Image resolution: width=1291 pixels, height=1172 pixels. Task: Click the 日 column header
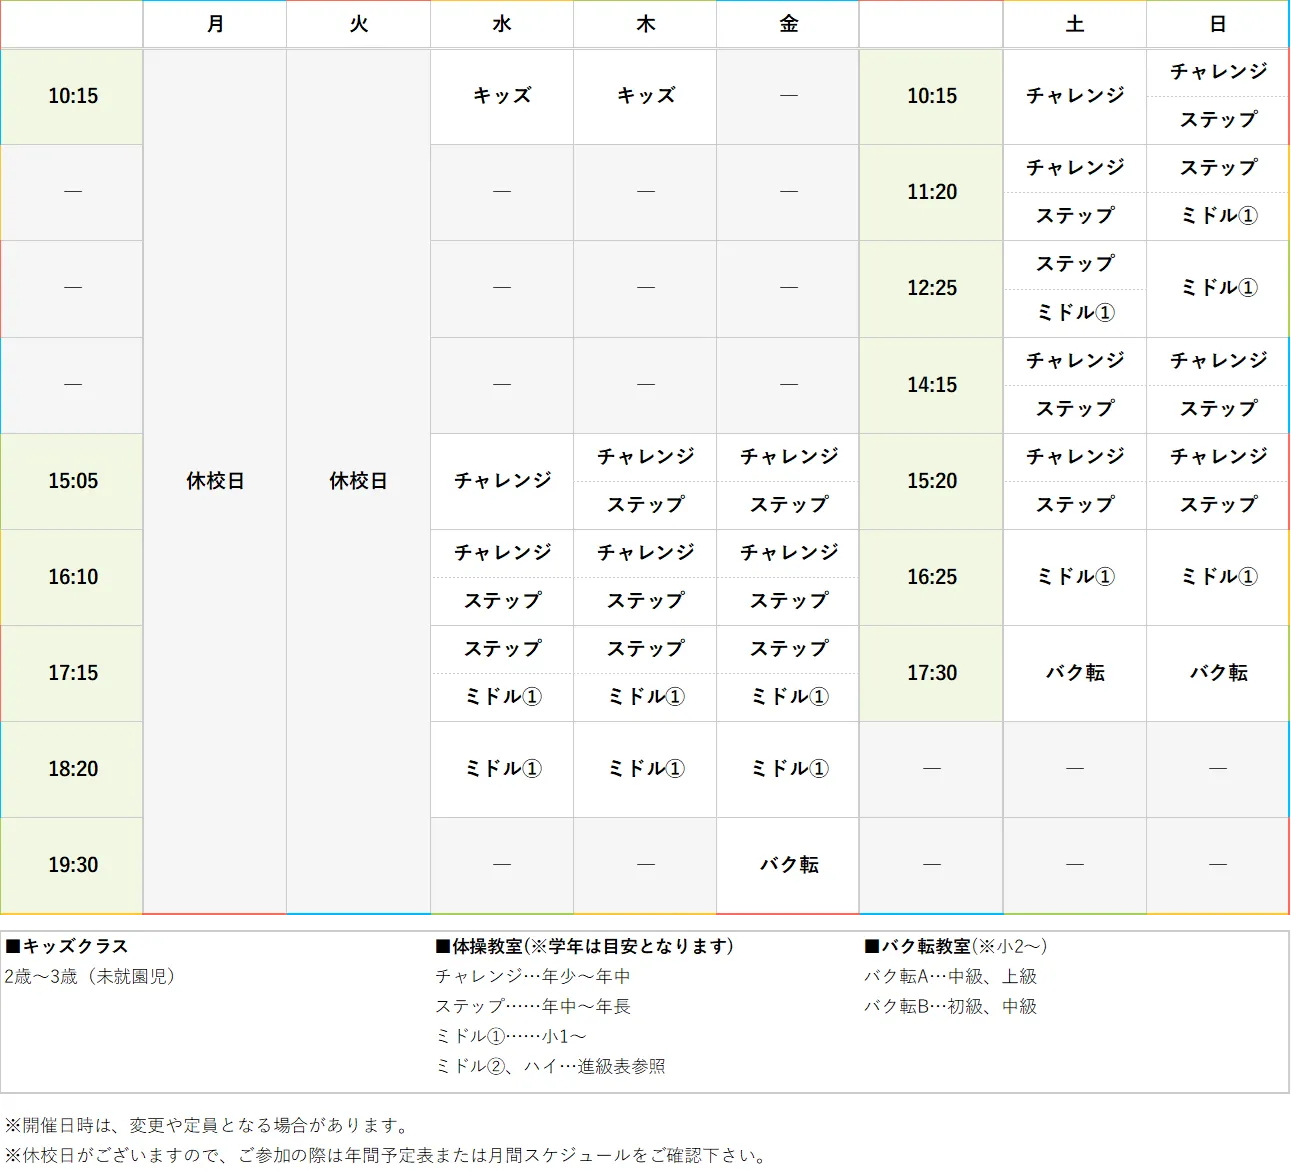click(x=1217, y=24)
